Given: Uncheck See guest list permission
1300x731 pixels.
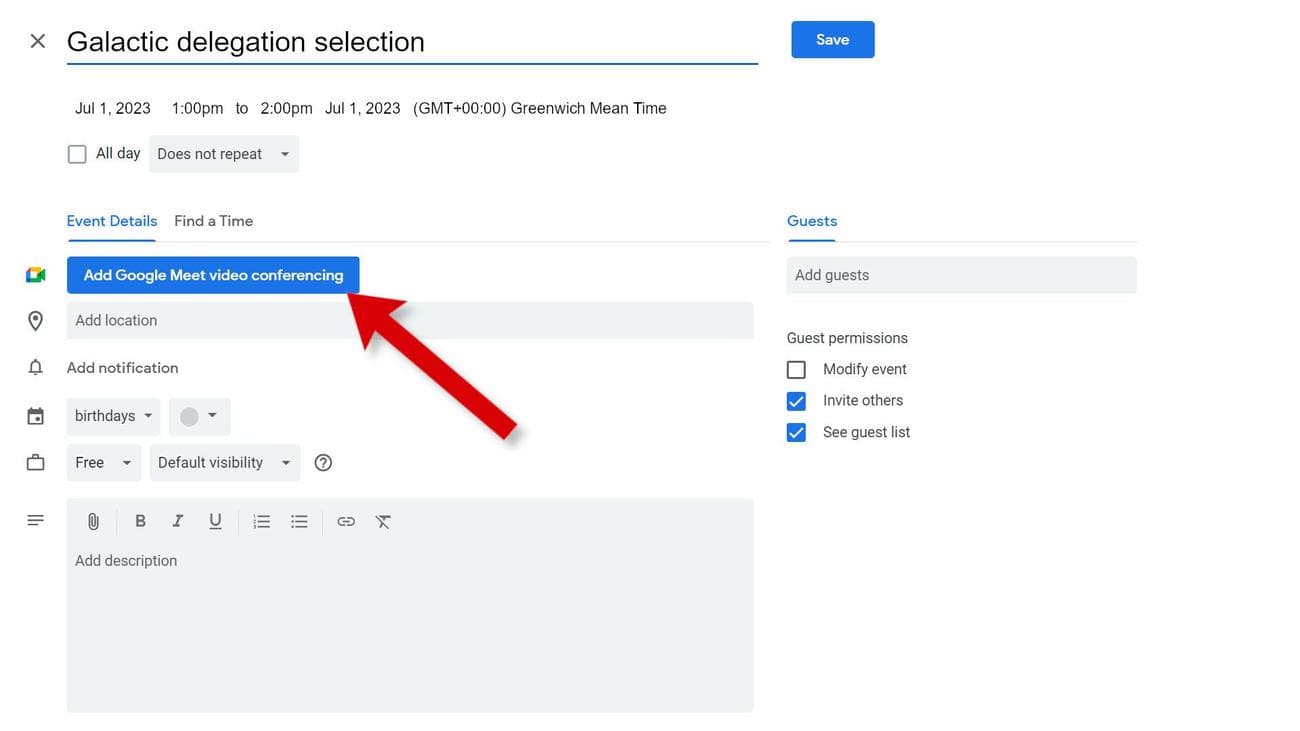Looking at the screenshot, I should [796, 433].
